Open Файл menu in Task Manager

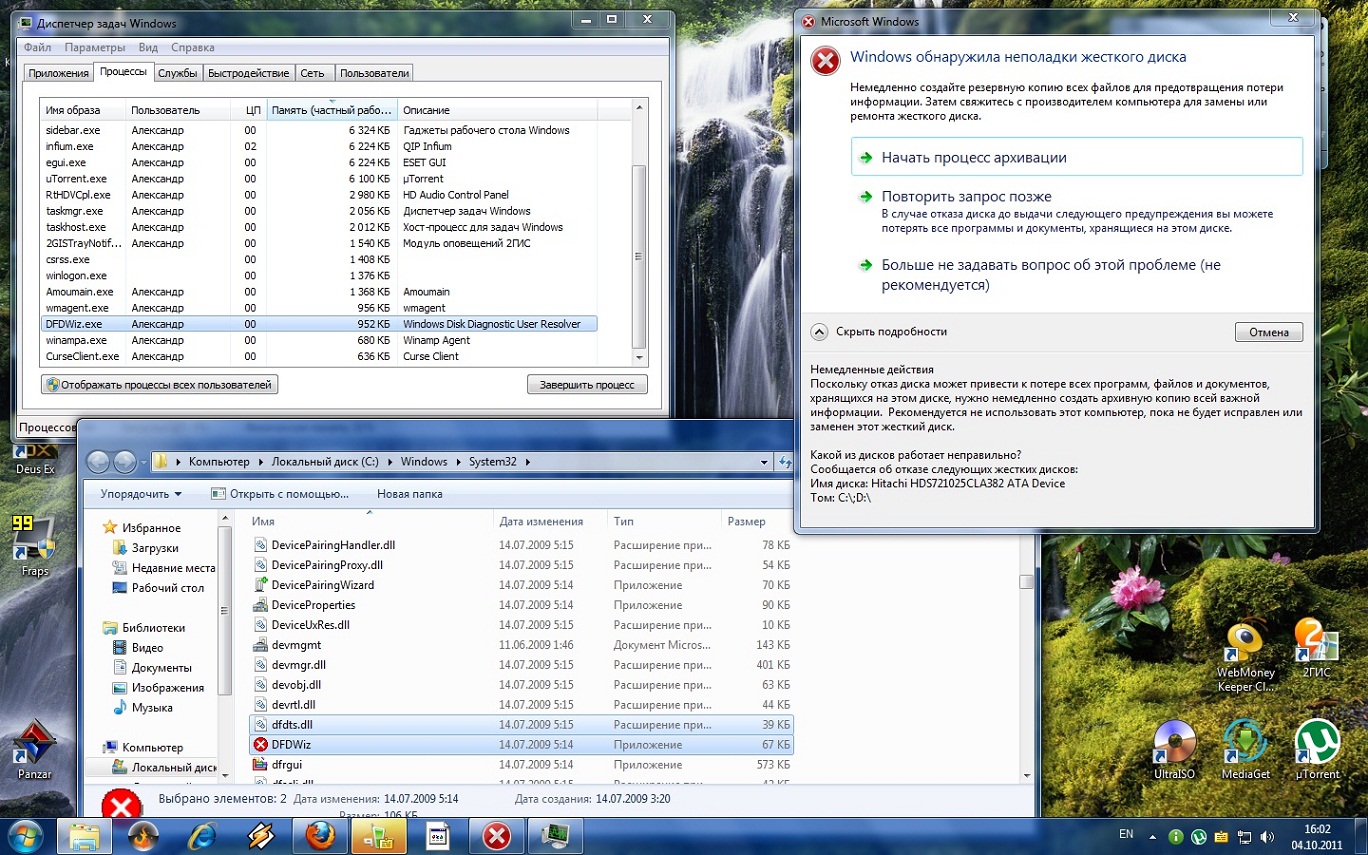pos(38,47)
